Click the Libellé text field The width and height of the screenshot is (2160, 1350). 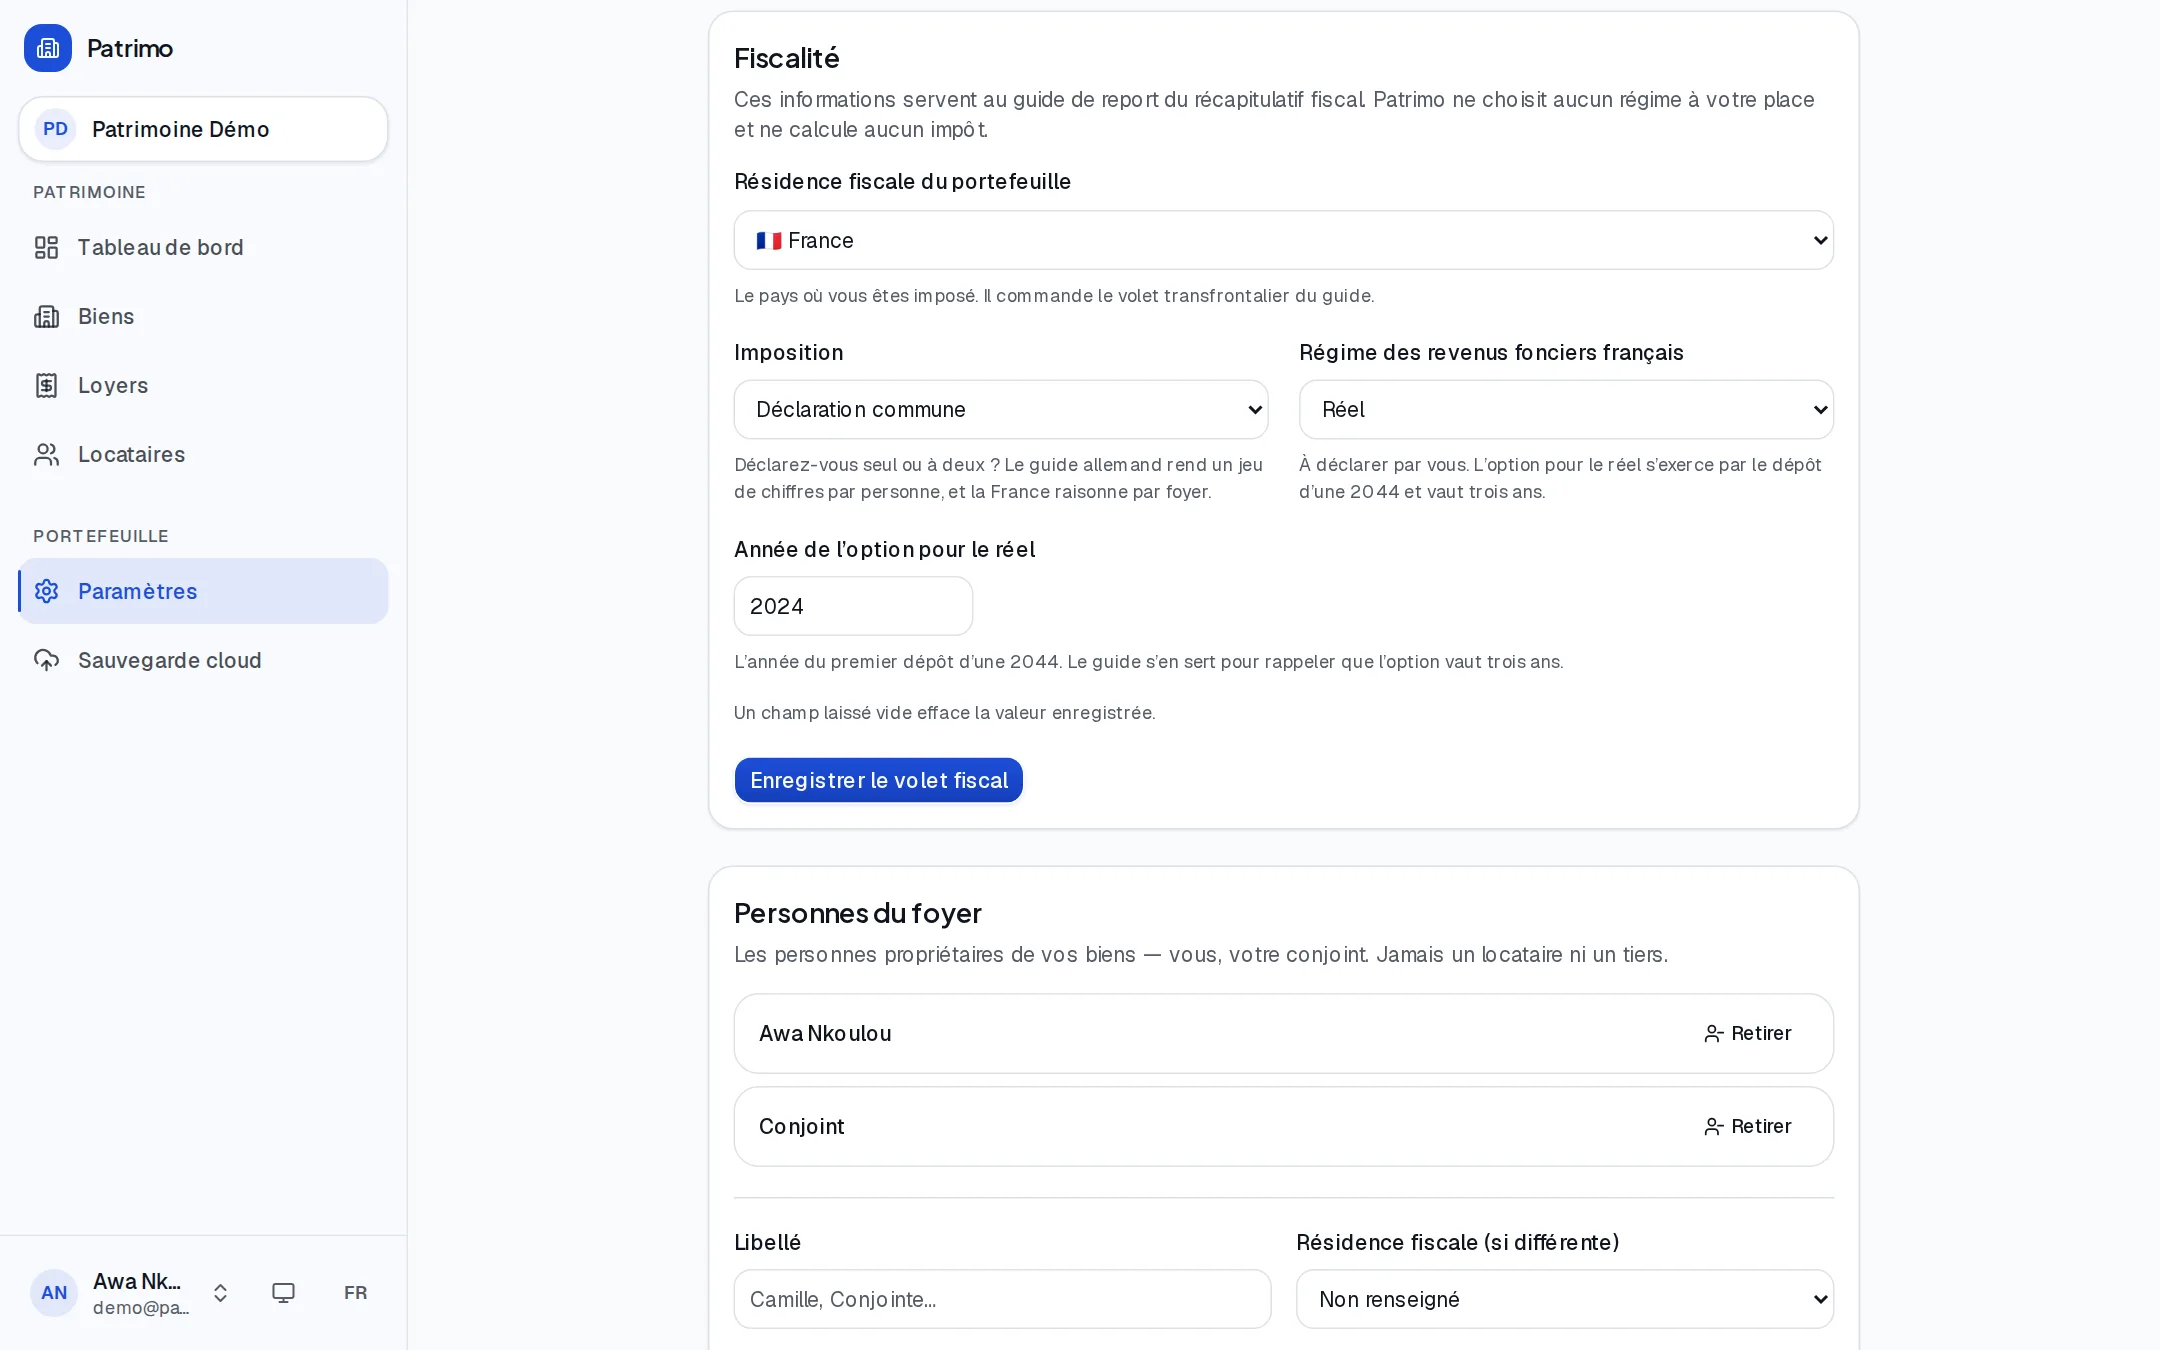click(1002, 1299)
